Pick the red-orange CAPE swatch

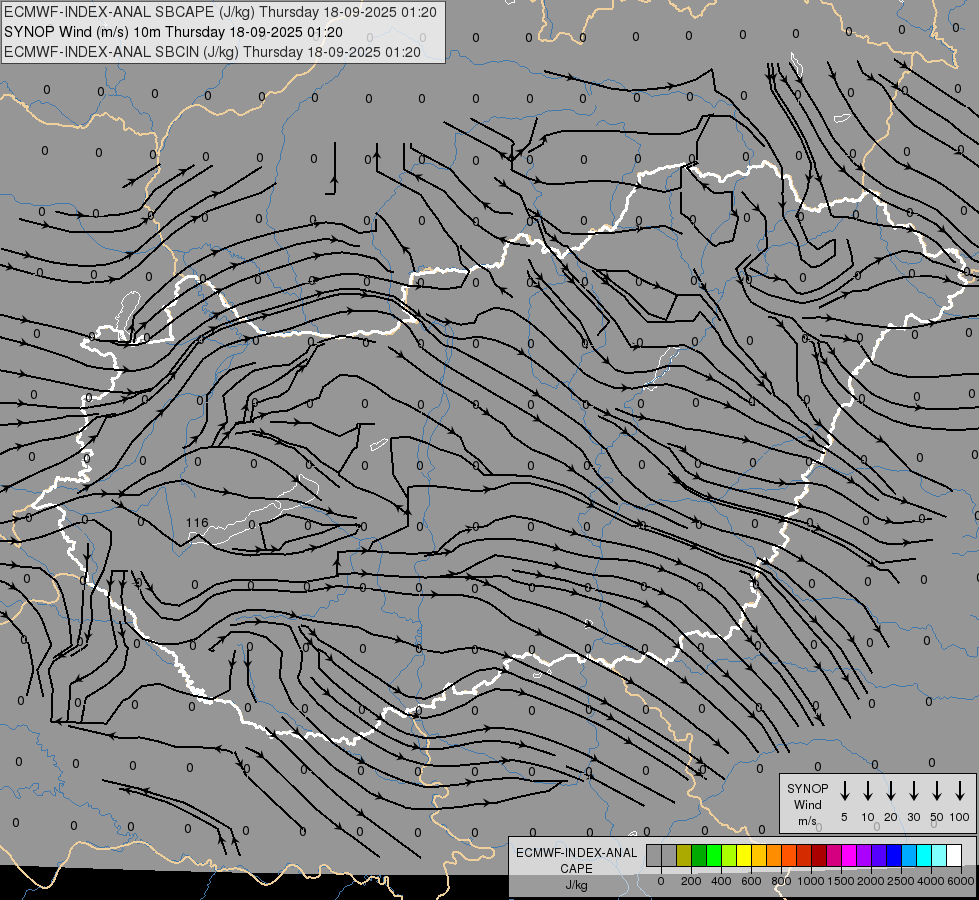point(789,856)
